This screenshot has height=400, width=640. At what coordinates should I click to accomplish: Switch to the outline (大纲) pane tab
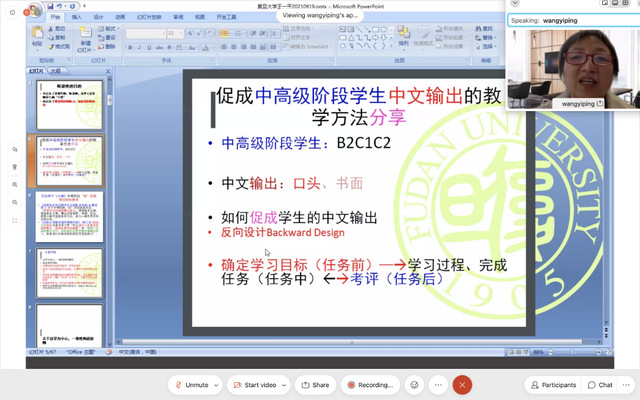[56, 71]
